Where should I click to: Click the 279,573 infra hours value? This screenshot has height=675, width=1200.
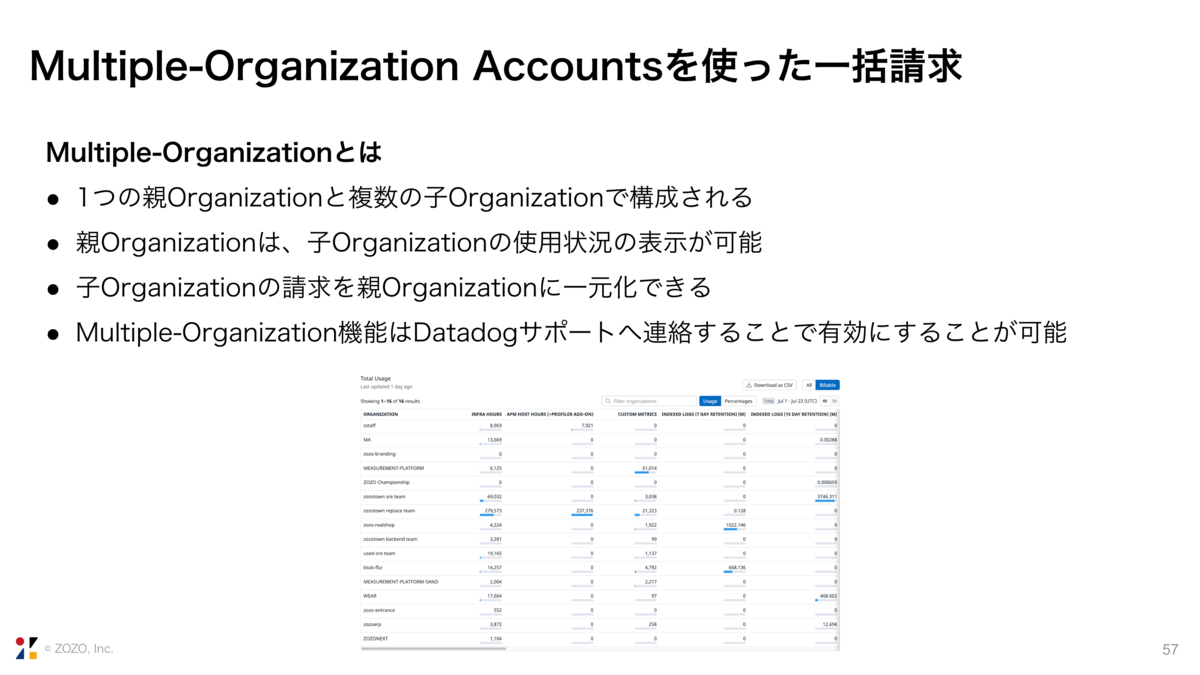click(x=493, y=510)
